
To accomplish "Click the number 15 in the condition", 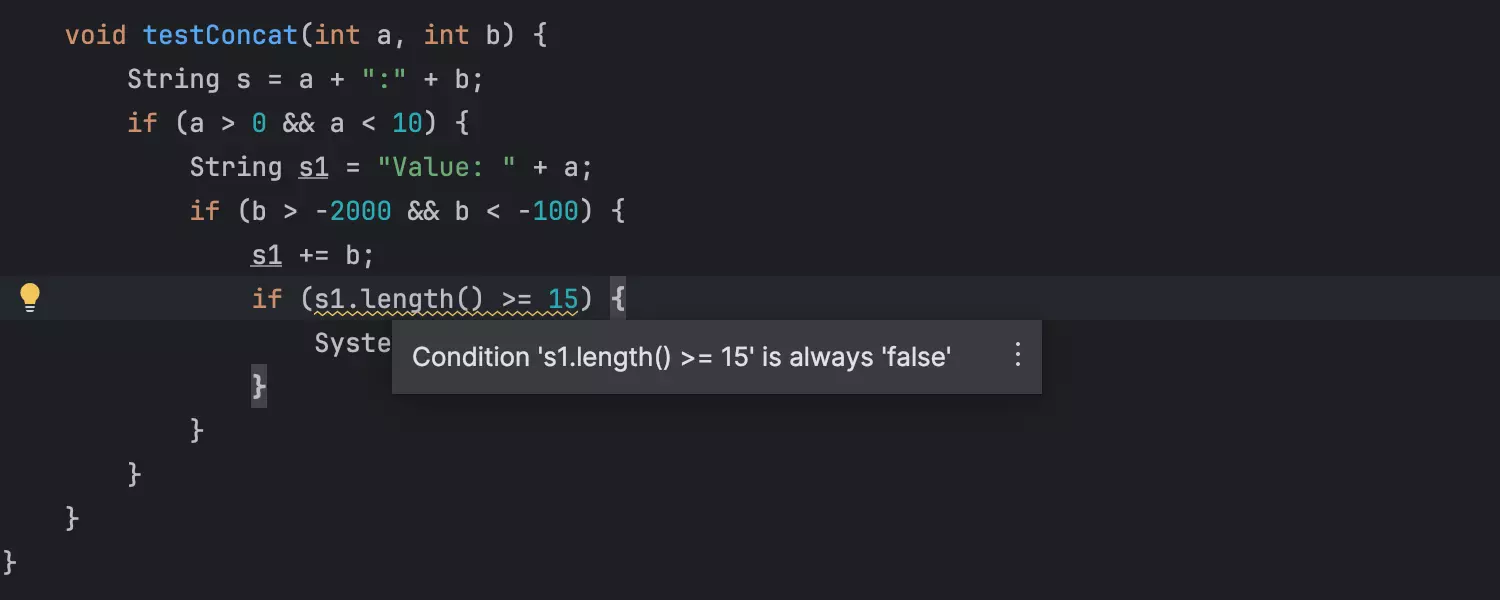I will tap(563, 299).
